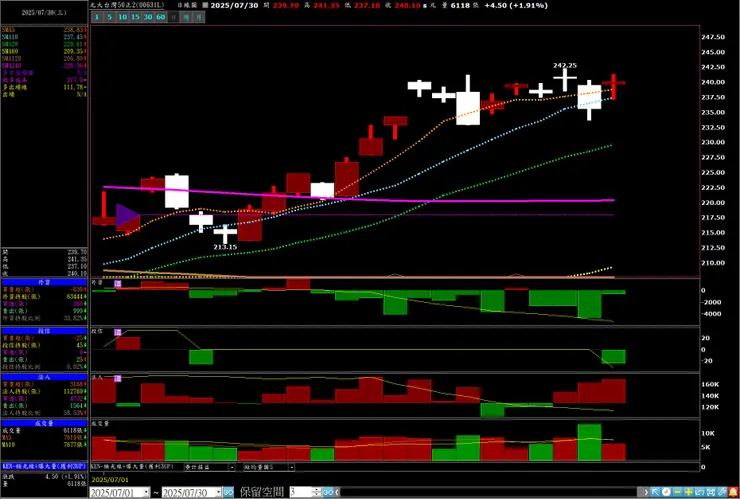Click the plus zoom-in icon
Viewport: 740px width, 499px height.
(x=689, y=492)
